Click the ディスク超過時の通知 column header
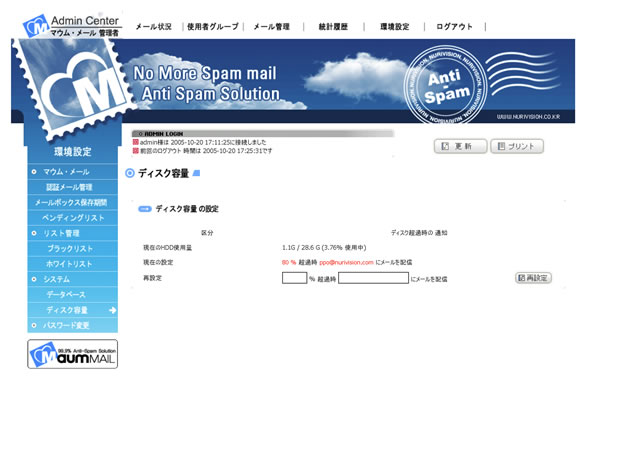The width and height of the screenshot is (640, 452). coord(419,233)
